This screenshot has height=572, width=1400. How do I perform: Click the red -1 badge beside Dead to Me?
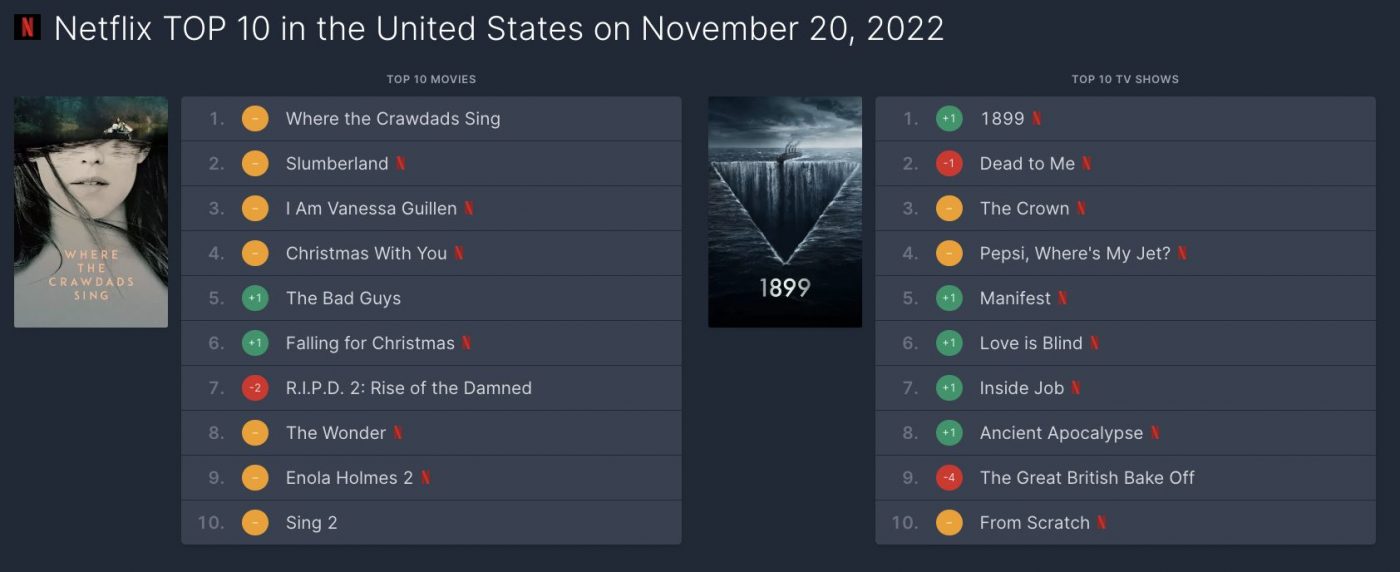click(x=949, y=164)
